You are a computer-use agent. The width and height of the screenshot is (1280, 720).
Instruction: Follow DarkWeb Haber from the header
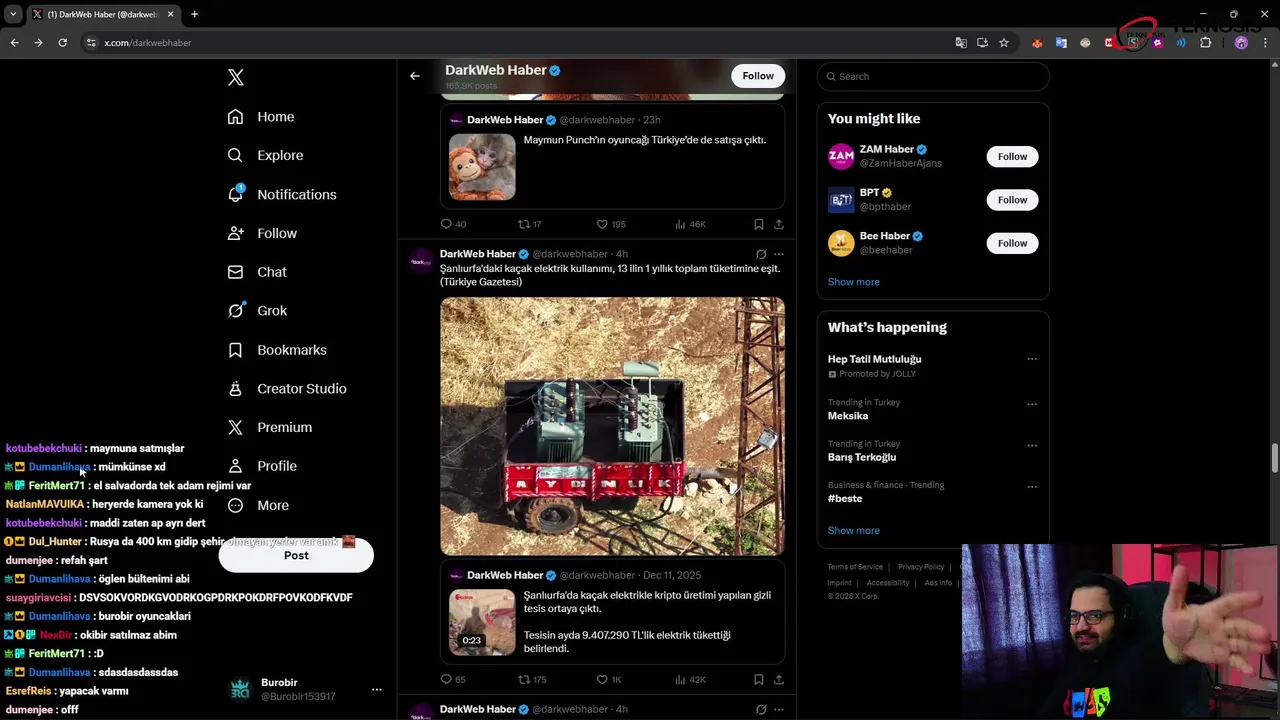pos(758,76)
